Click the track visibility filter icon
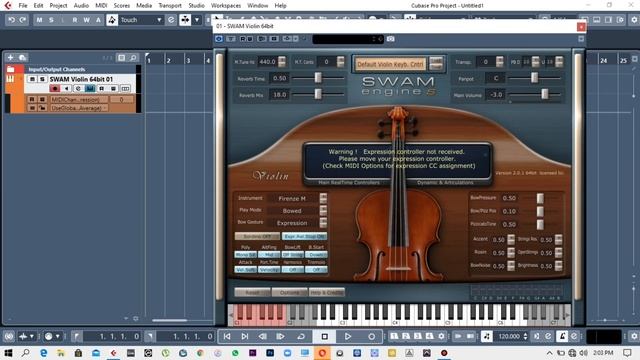Image resolution: width=640 pixels, height=360 pixels. [x=122, y=58]
